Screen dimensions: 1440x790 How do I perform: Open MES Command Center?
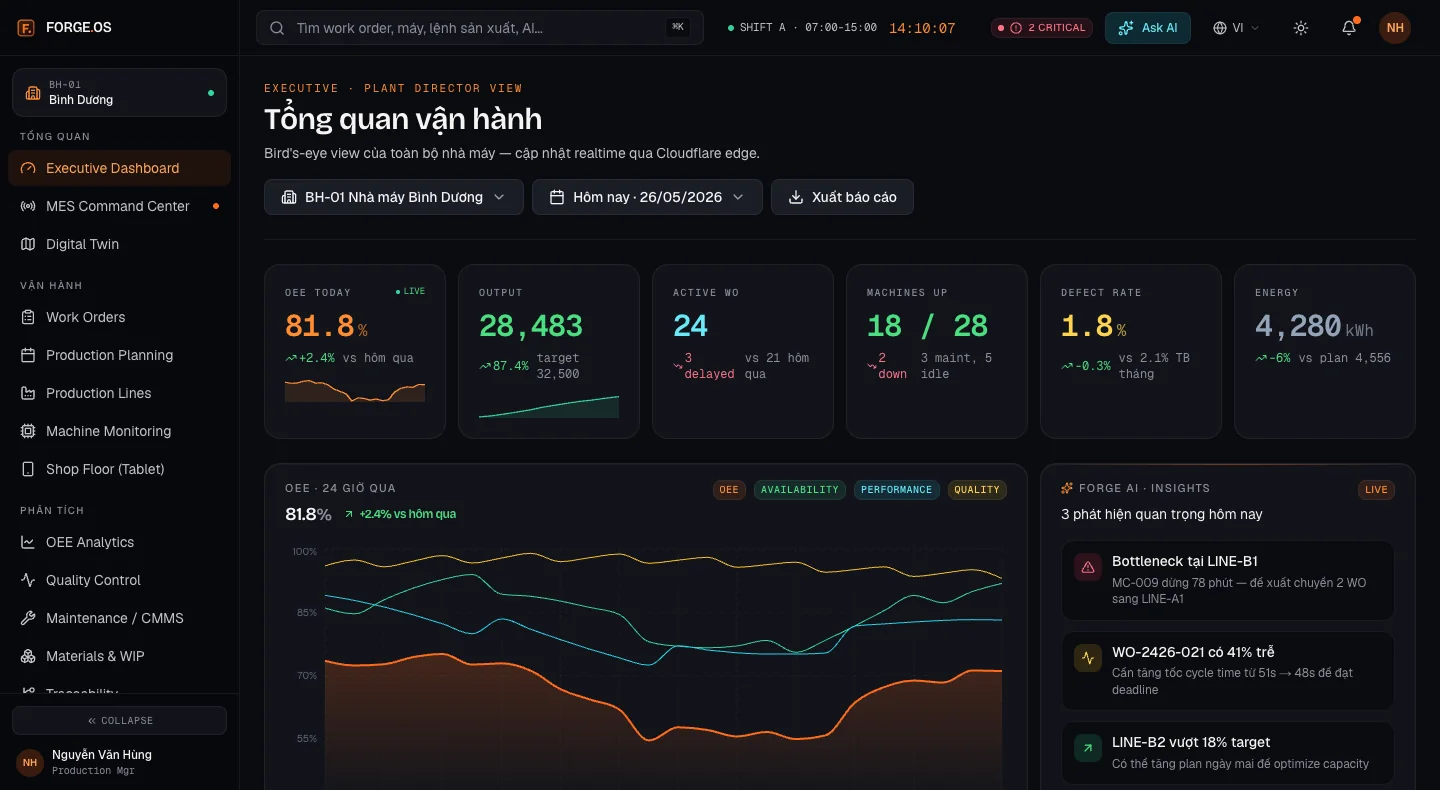[x=119, y=206]
